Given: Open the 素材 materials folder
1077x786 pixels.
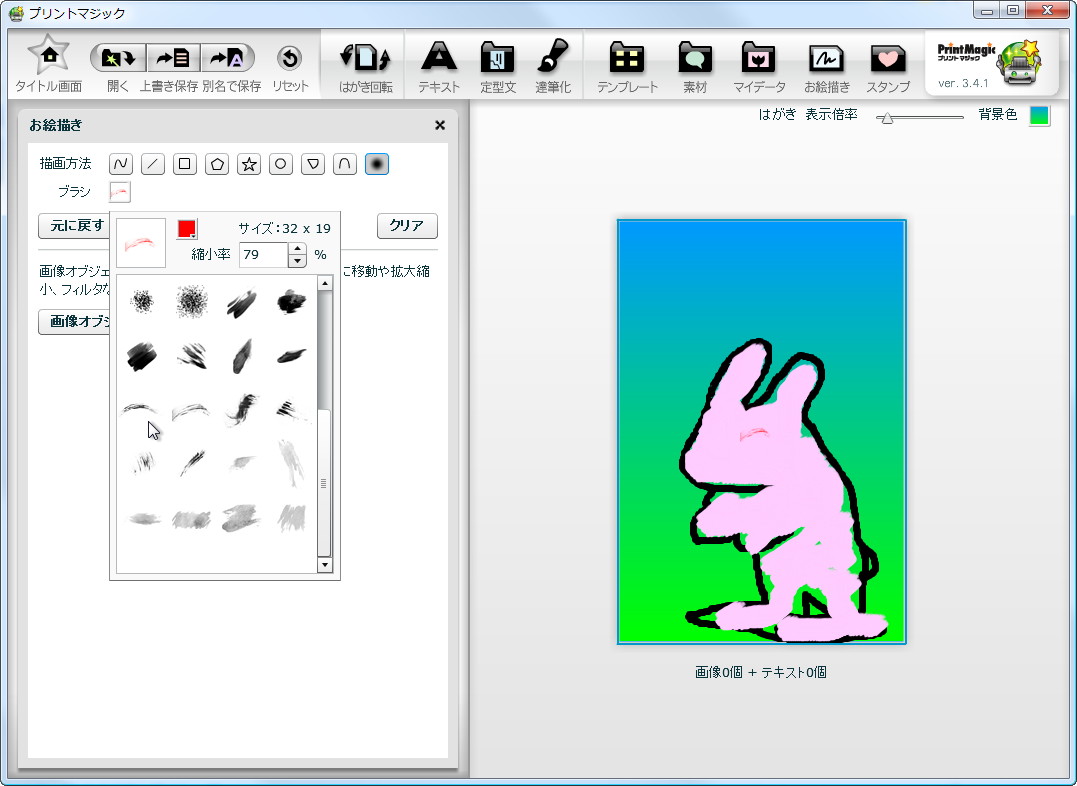Looking at the screenshot, I should (695, 65).
